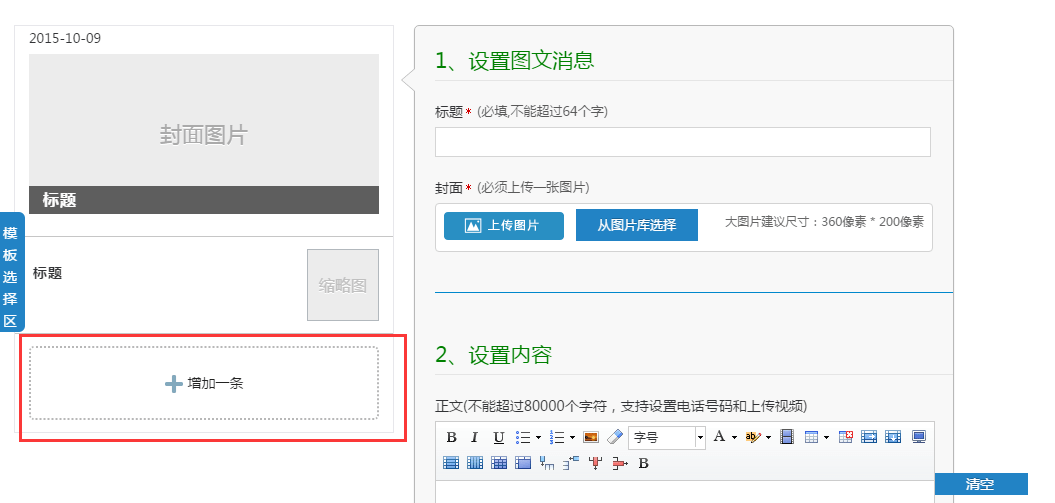Clear formatting with the eraser icon
1055x503 pixels.
click(615, 438)
